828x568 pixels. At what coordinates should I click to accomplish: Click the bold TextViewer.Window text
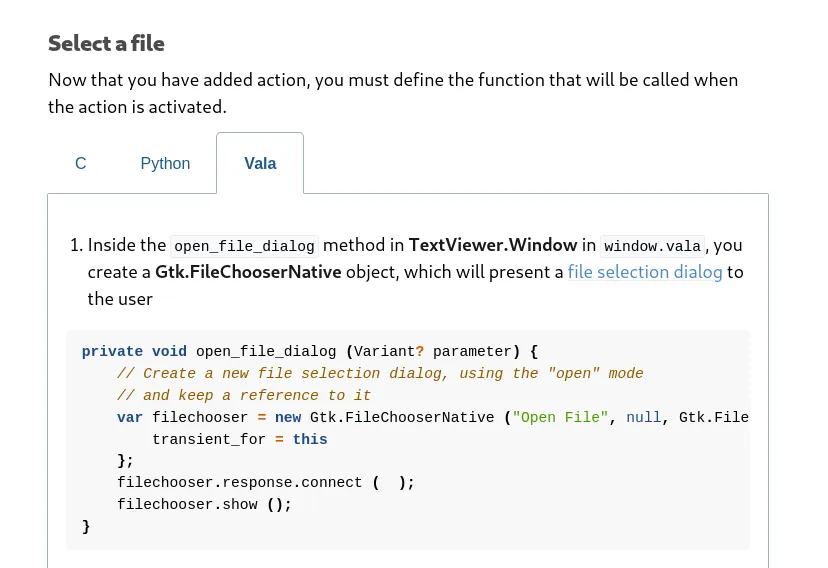[493, 245]
